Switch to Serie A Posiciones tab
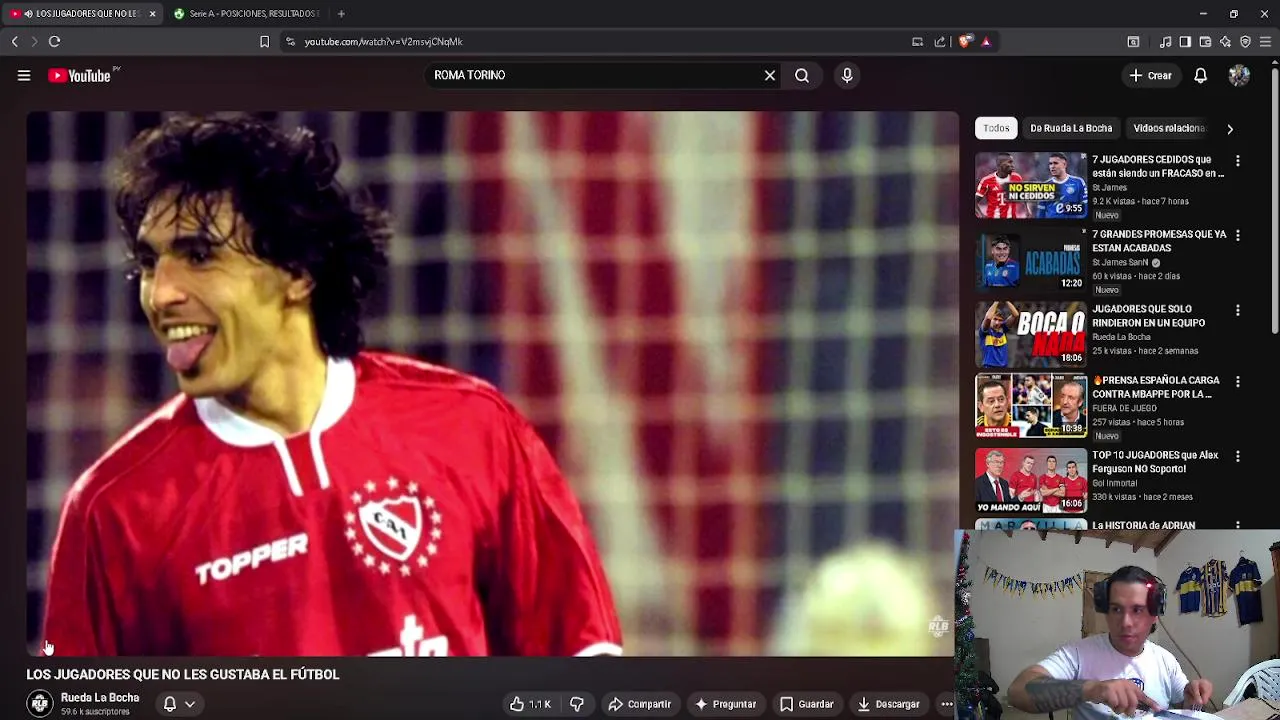The width and height of the screenshot is (1280, 720). pyautogui.click(x=246, y=14)
